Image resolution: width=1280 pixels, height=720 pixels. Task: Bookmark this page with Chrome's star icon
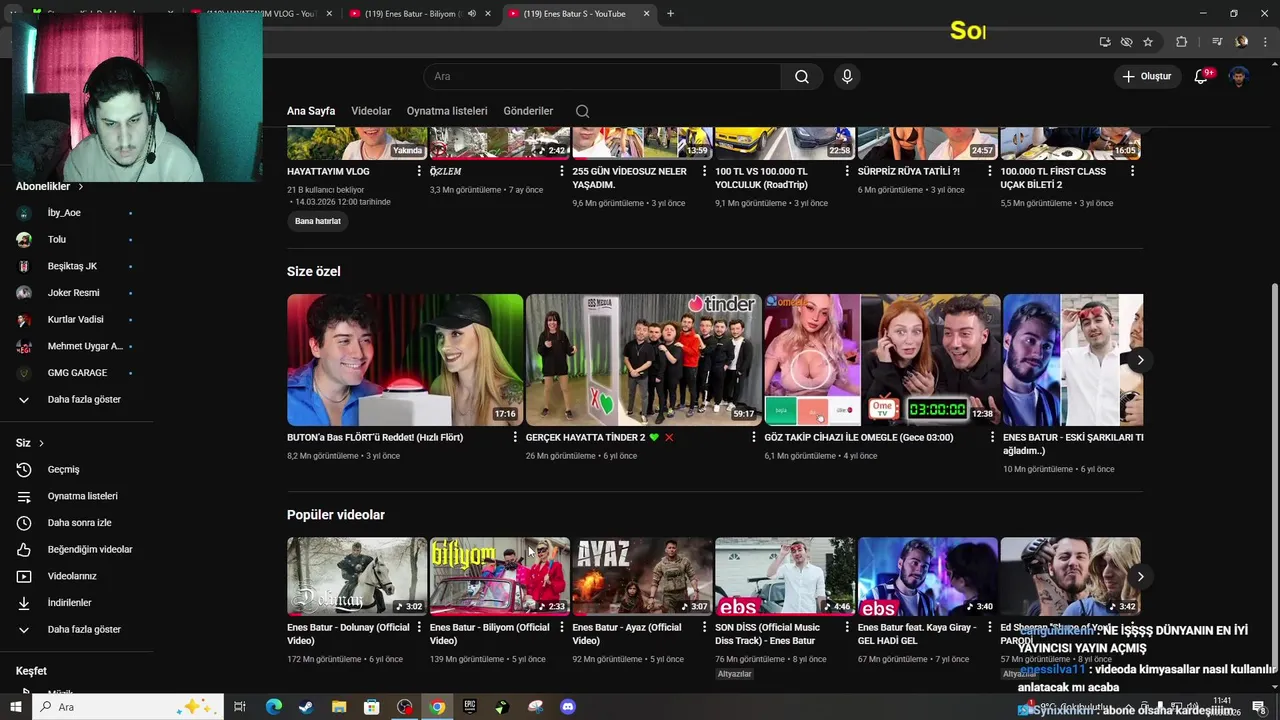coord(1148,42)
